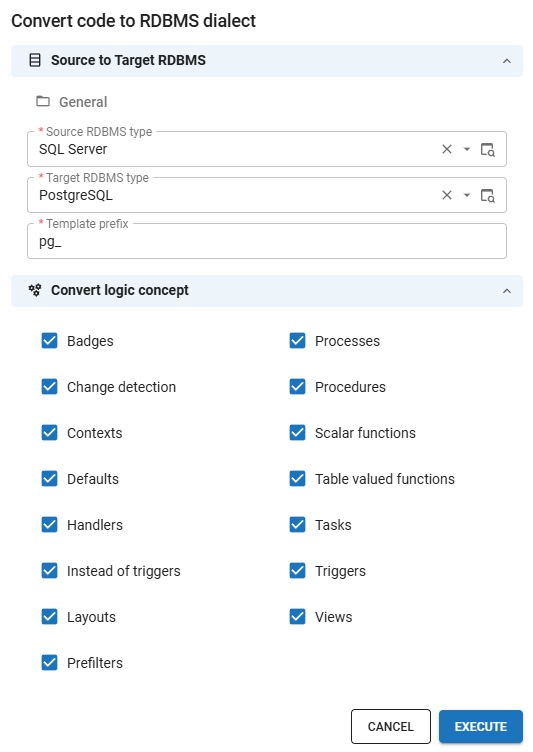Image resolution: width=533 pixels, height=752 pixels.
Task: Focus the Template prefix input field
Action: tap(267, 241)
